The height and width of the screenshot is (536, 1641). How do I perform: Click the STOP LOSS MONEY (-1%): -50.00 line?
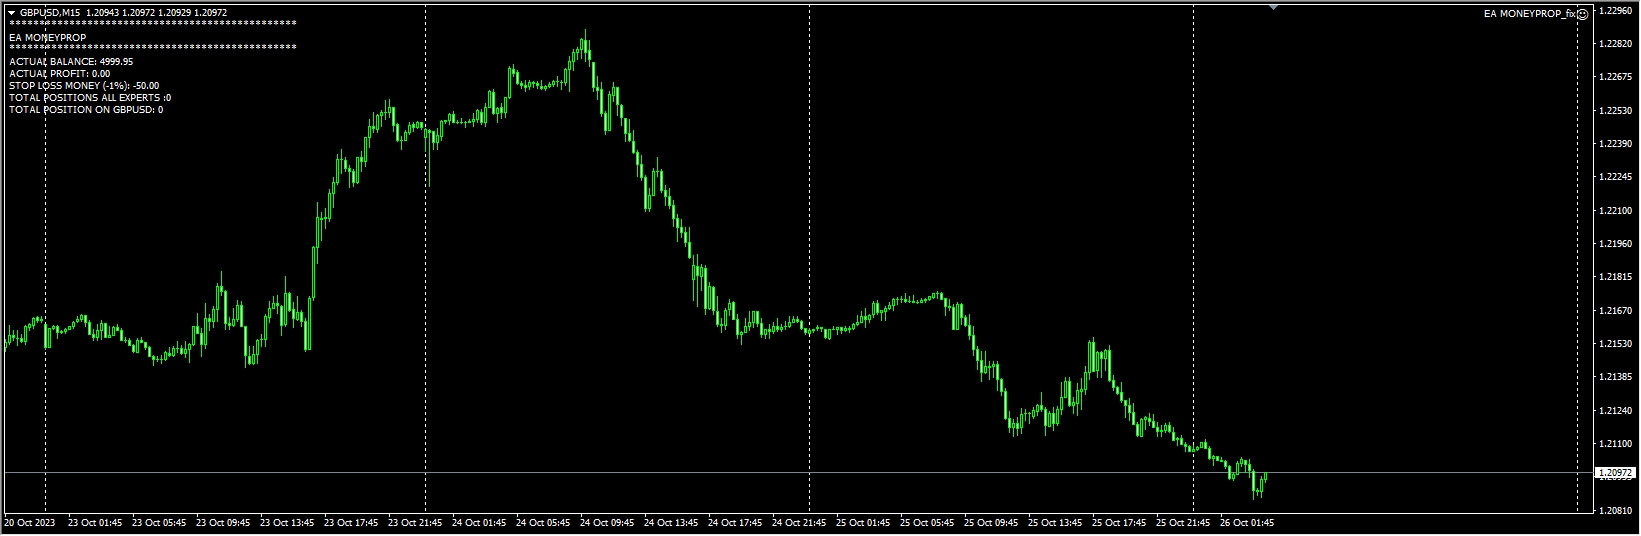click(x=84, y=86)
